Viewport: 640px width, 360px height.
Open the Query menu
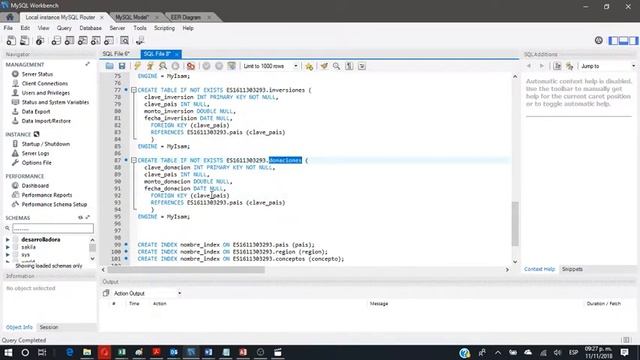(x=64, y=28)
